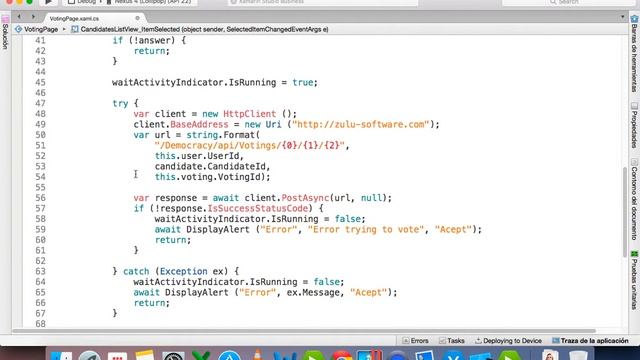The image size is (640, 360).
Task: Show the Tasks pad
Action: (x=451, y=341)
